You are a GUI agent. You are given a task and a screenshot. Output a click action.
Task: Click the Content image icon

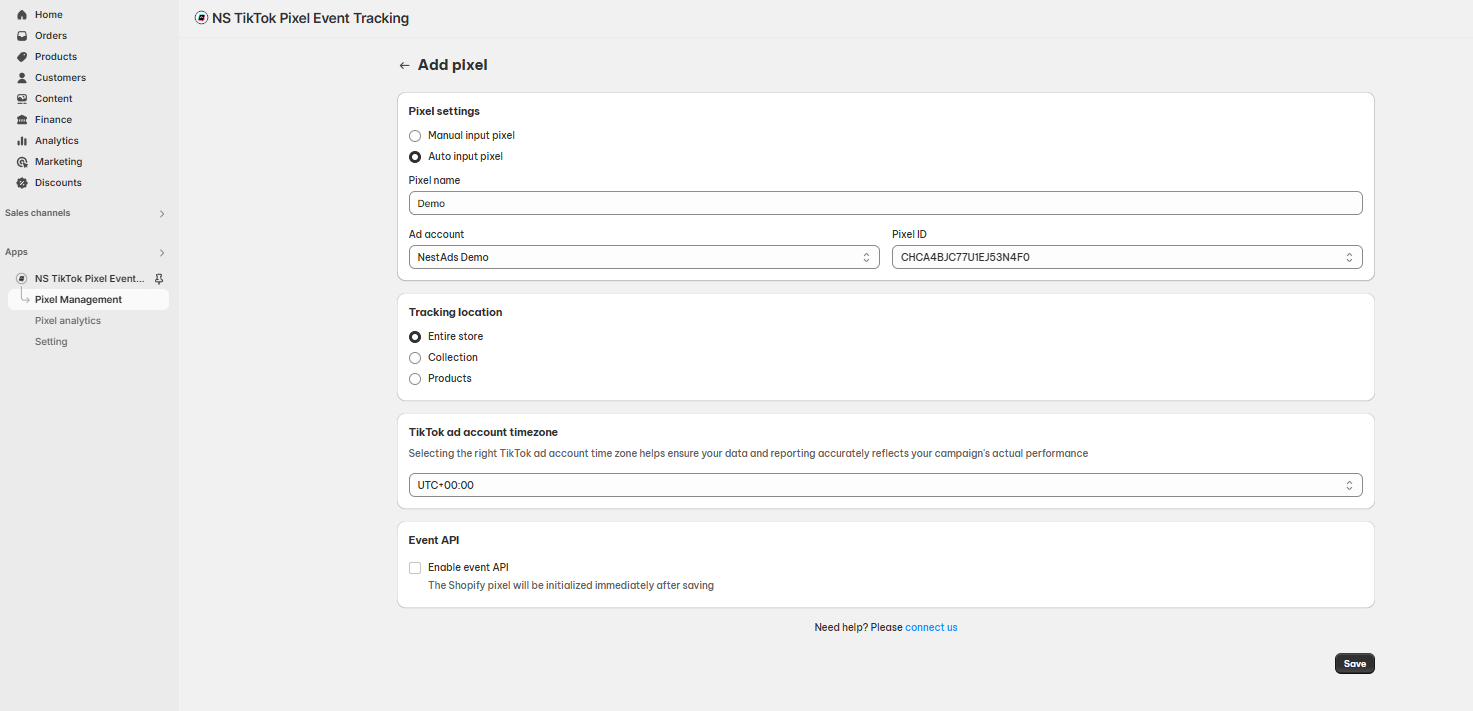coord(22,99)
